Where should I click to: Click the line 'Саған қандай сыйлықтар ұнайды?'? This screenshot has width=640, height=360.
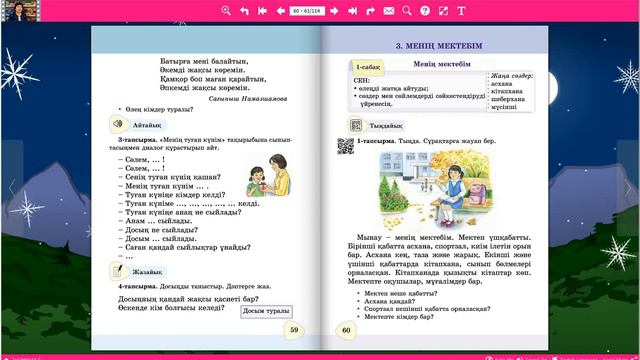coord(184,247)
